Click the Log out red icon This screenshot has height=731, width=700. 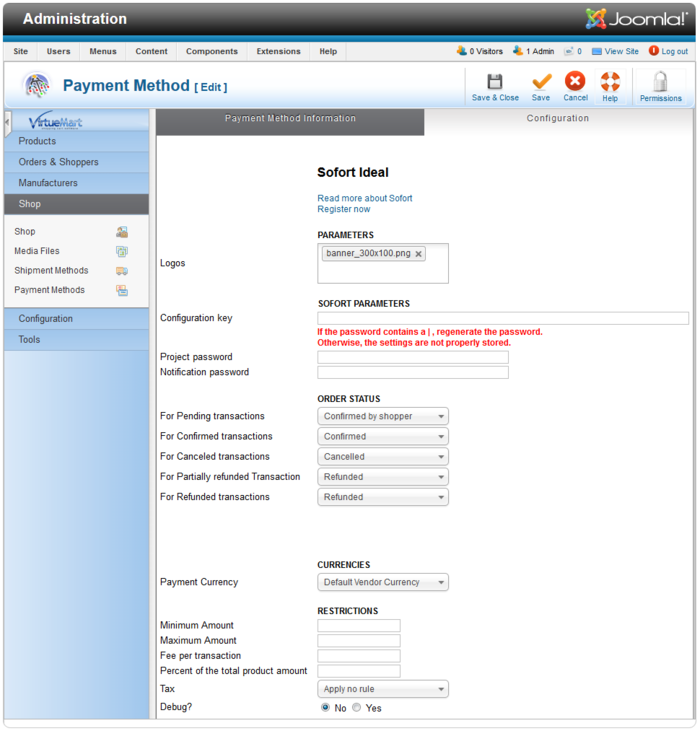[x=654, y=51]
